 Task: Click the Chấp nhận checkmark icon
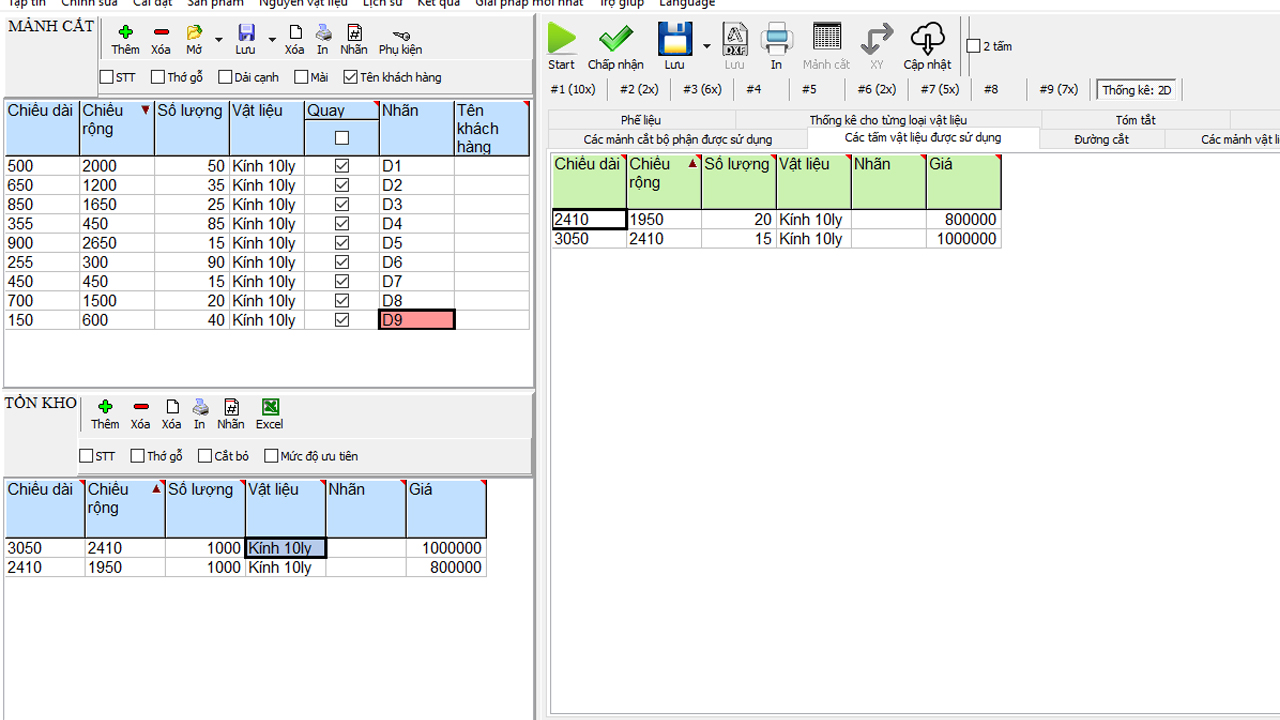pyautogui.click(x=615, y=40)
